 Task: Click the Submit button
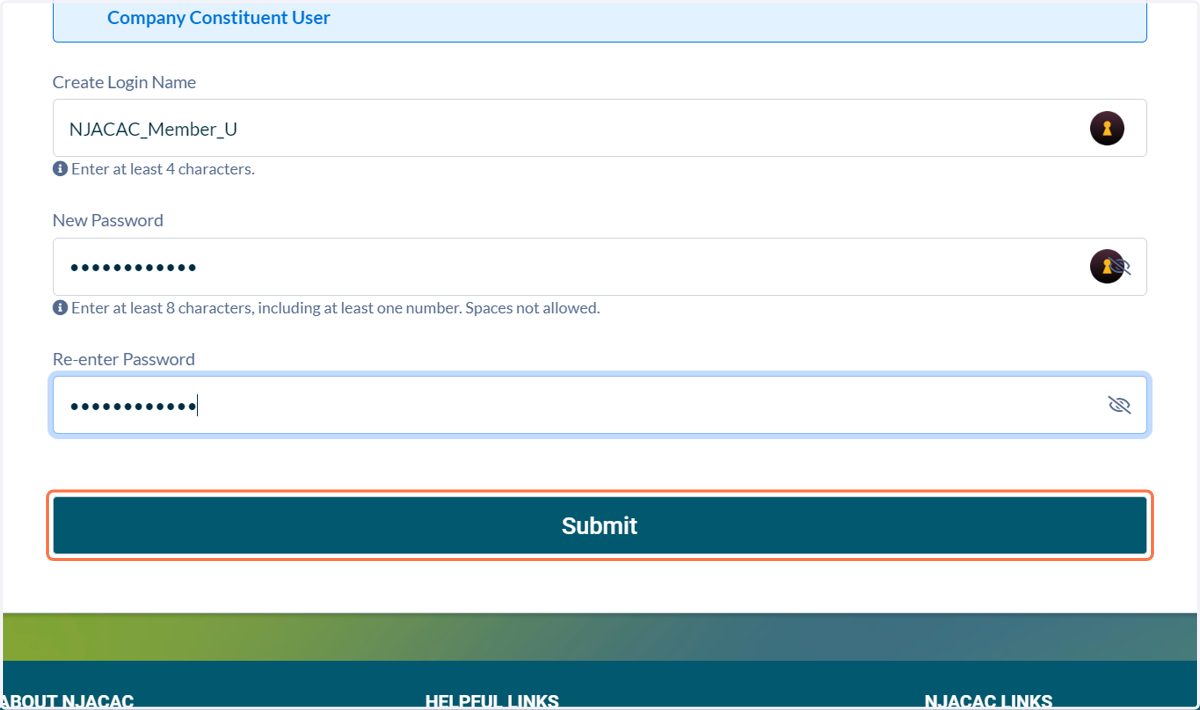(599, 525)
